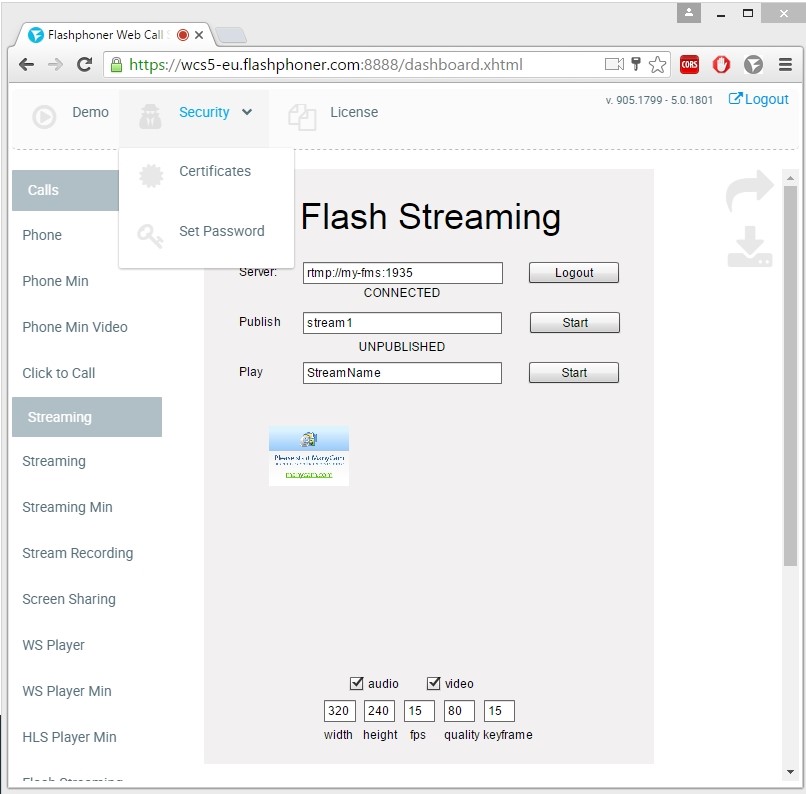Open Phone Min Video in sidebar
Image resolution: width=806 pixels, height=794 pixels.
pyautogui.click(x=75, y=327)
